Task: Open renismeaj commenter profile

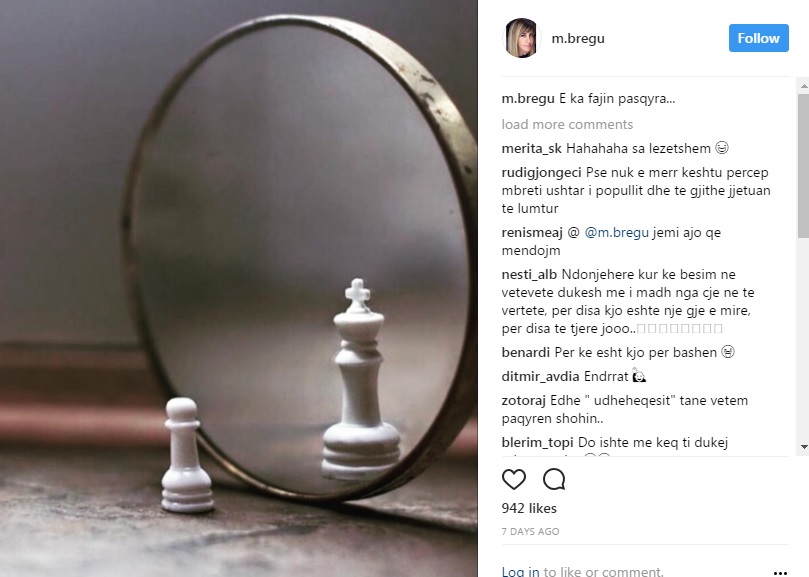Action: 532,233
